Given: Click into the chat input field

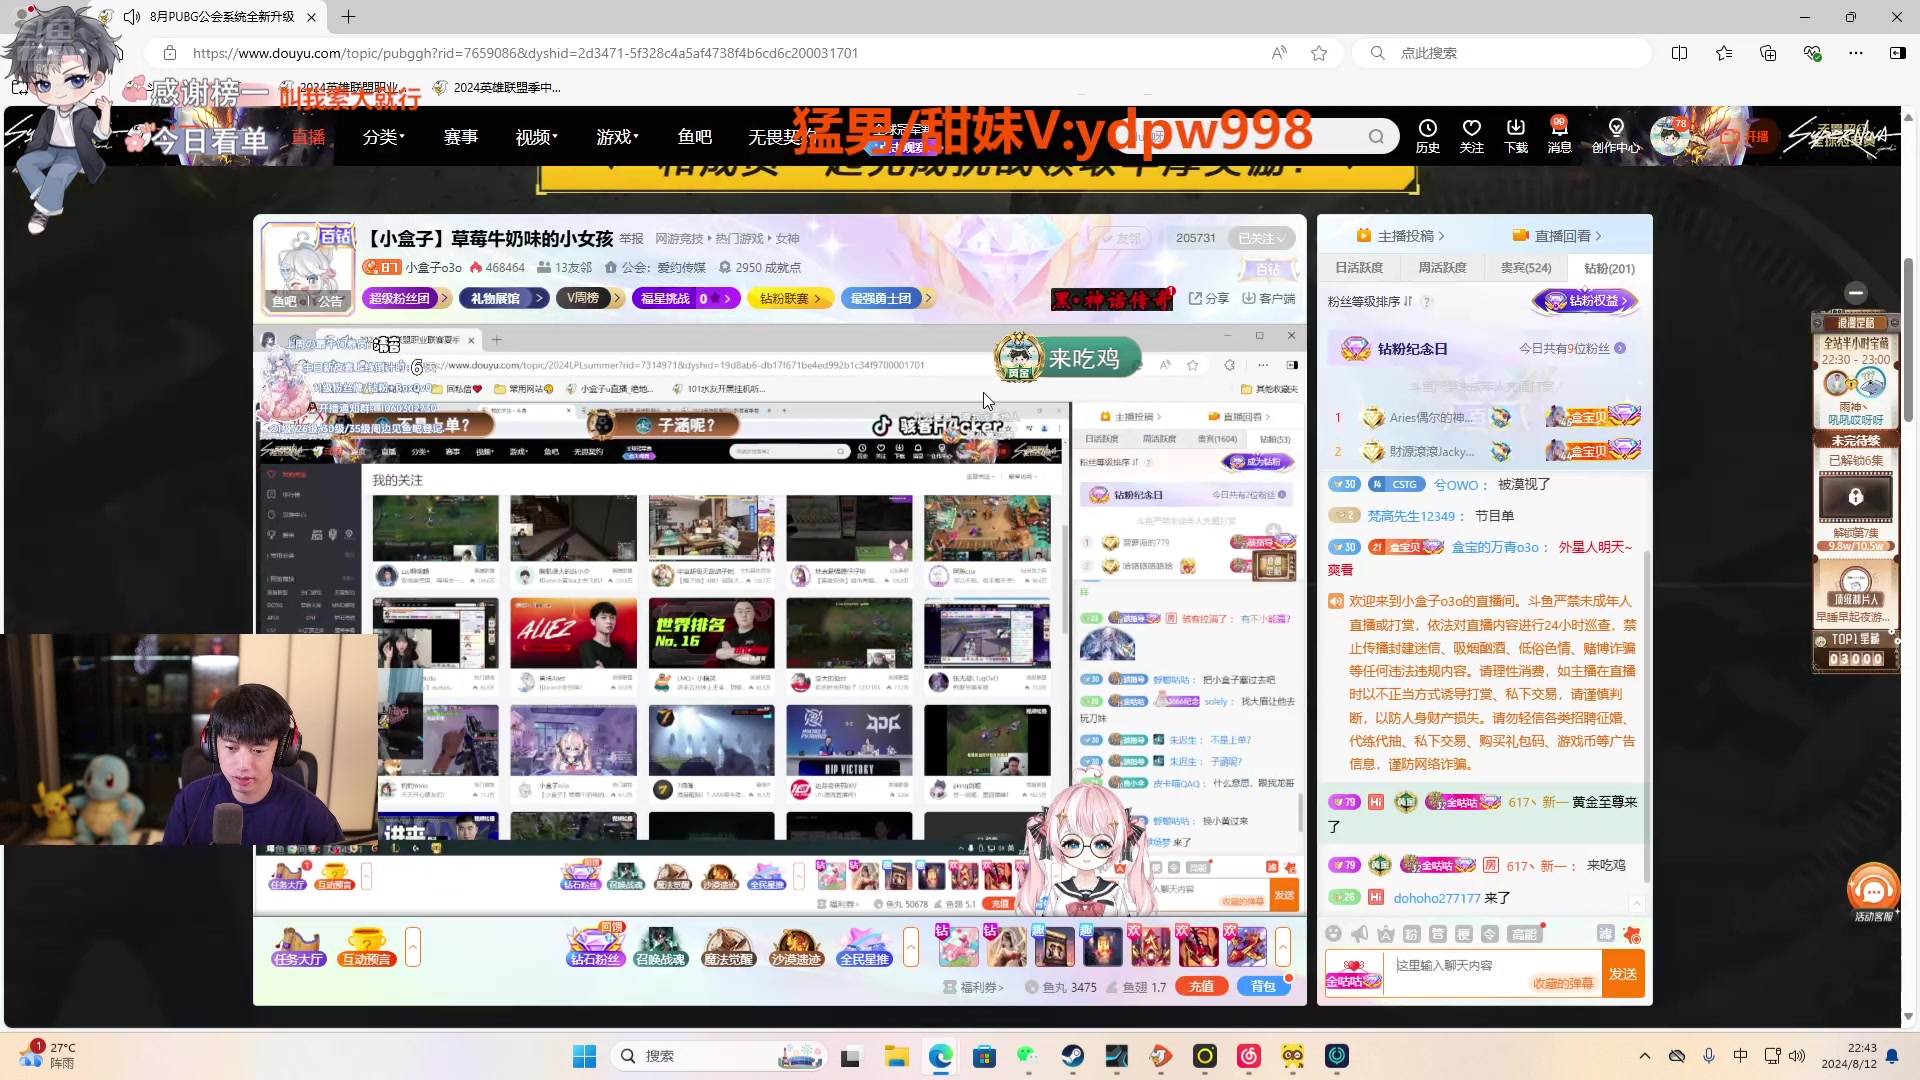Looking at the screenshot, I should tap(1490, 973).
